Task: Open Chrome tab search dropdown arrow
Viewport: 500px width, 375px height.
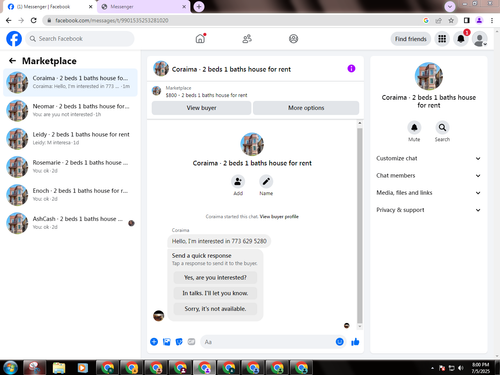Action: tap(450, 6)
